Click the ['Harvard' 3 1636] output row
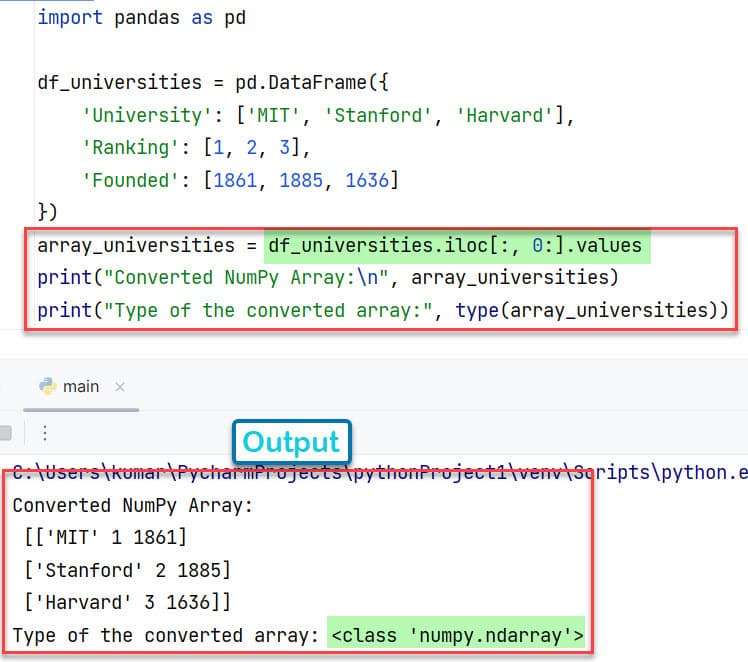Viewport: 748px width, 662px height. tap(127, 602)
